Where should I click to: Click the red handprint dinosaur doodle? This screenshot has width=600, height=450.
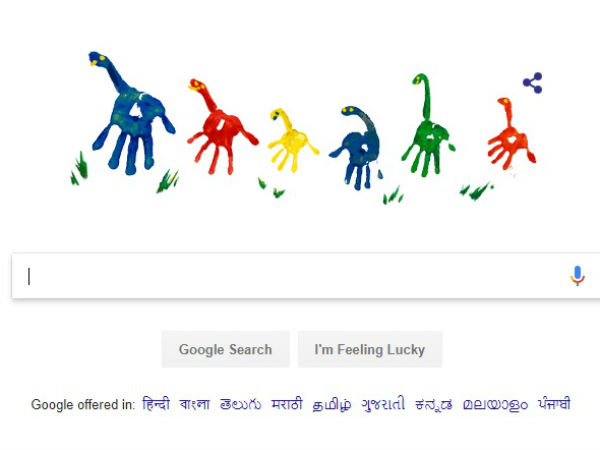pos(222,127)
